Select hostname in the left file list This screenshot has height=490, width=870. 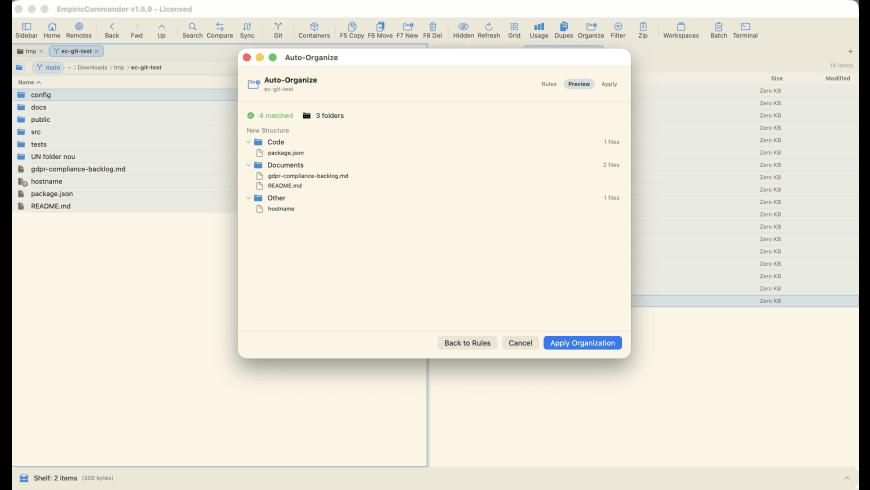pyautogui.click(x=125, y=181)
